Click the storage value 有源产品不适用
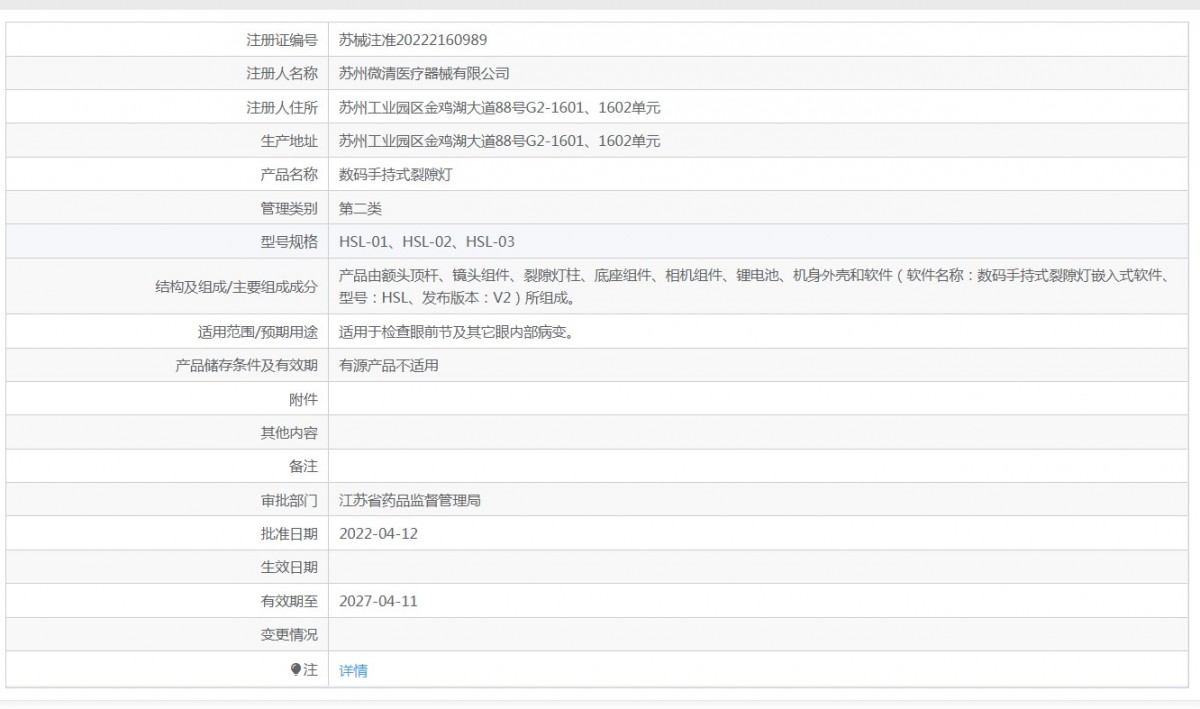Image resolution: width=1200 pixels, height=709 pixels. pos(389,365)
